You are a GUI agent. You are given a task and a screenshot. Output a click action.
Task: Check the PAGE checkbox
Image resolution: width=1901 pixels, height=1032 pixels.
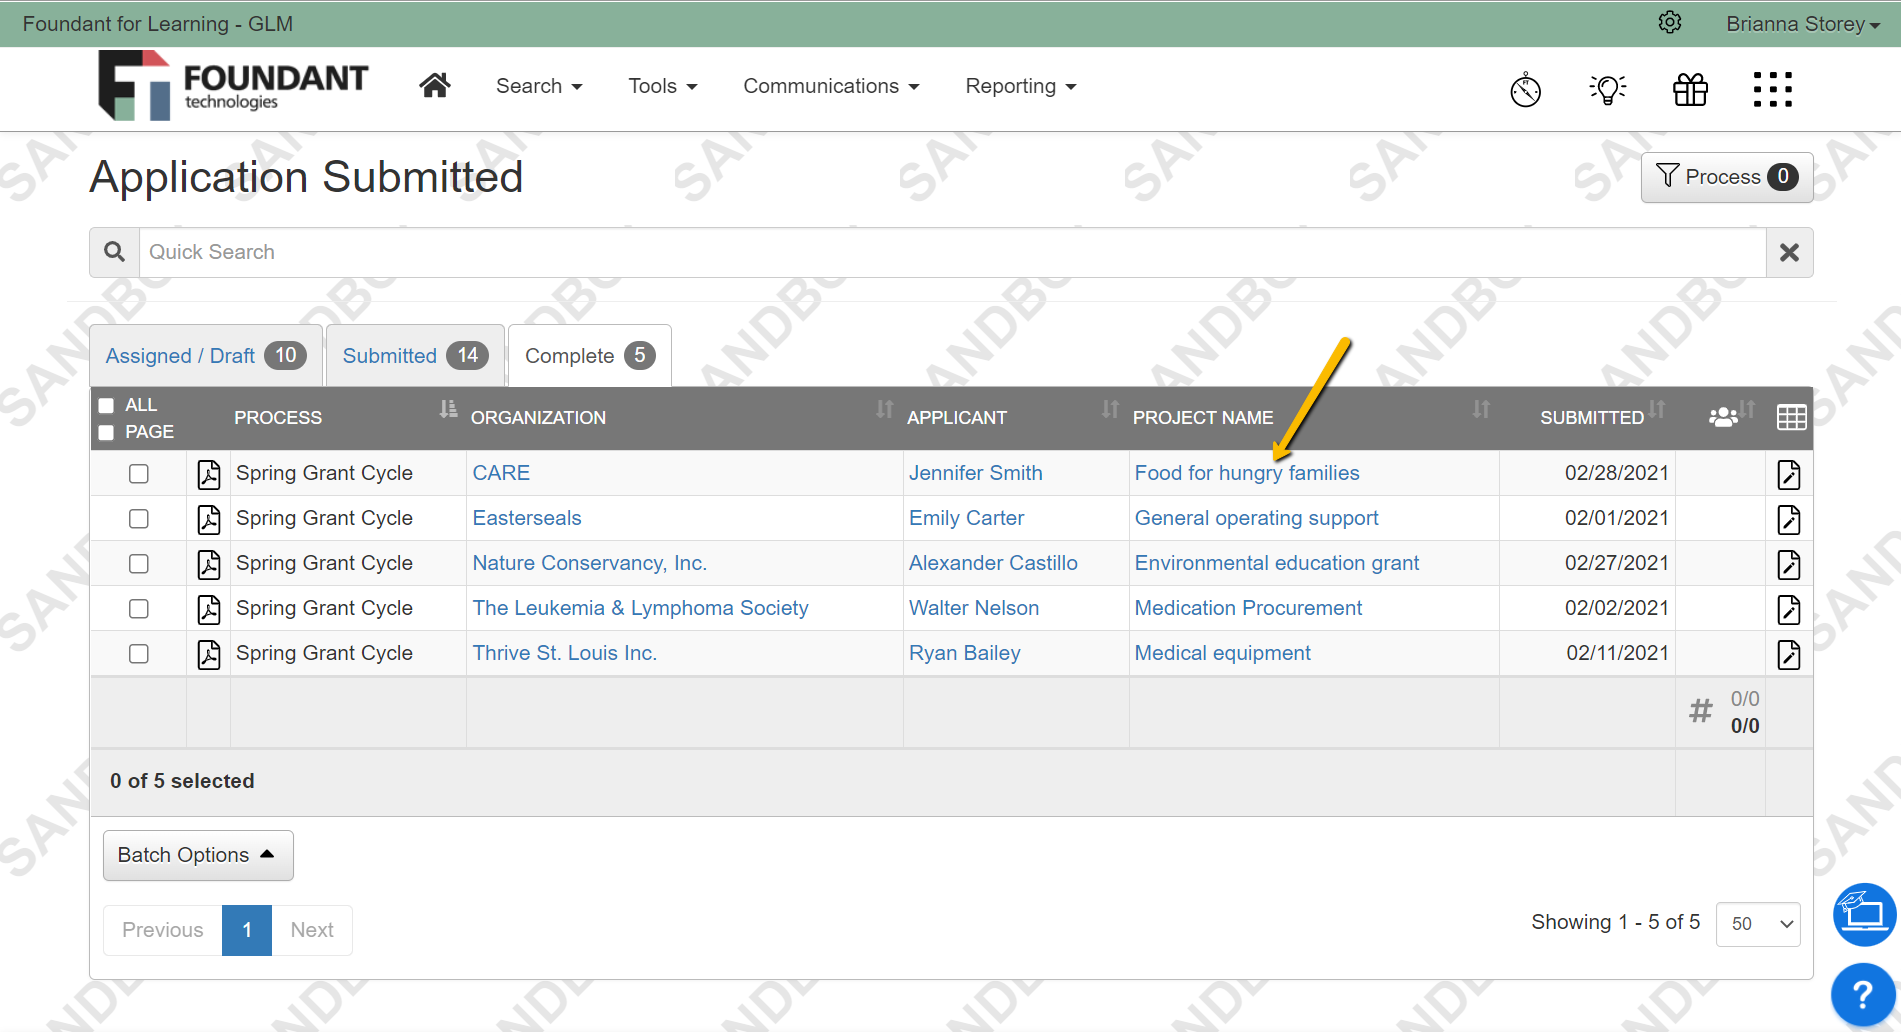(106, 431)
